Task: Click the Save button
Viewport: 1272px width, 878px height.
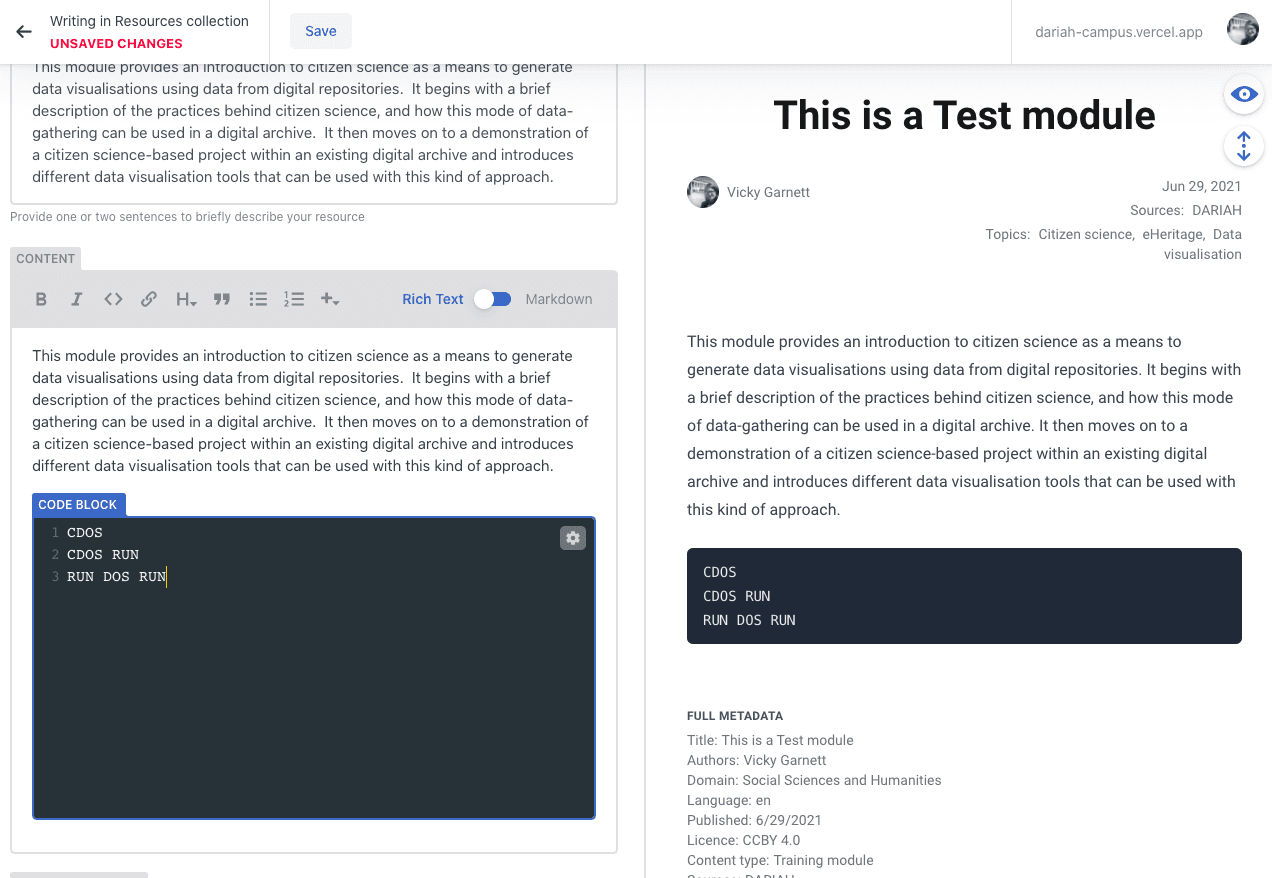Action: pyautogui.click(x=320, y=31)
